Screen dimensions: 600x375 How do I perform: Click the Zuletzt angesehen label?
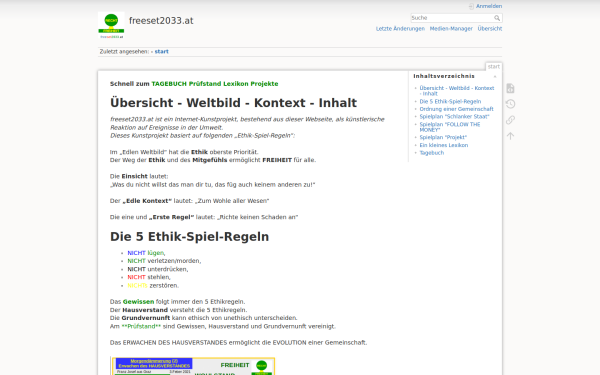click(x=124, y=52)
